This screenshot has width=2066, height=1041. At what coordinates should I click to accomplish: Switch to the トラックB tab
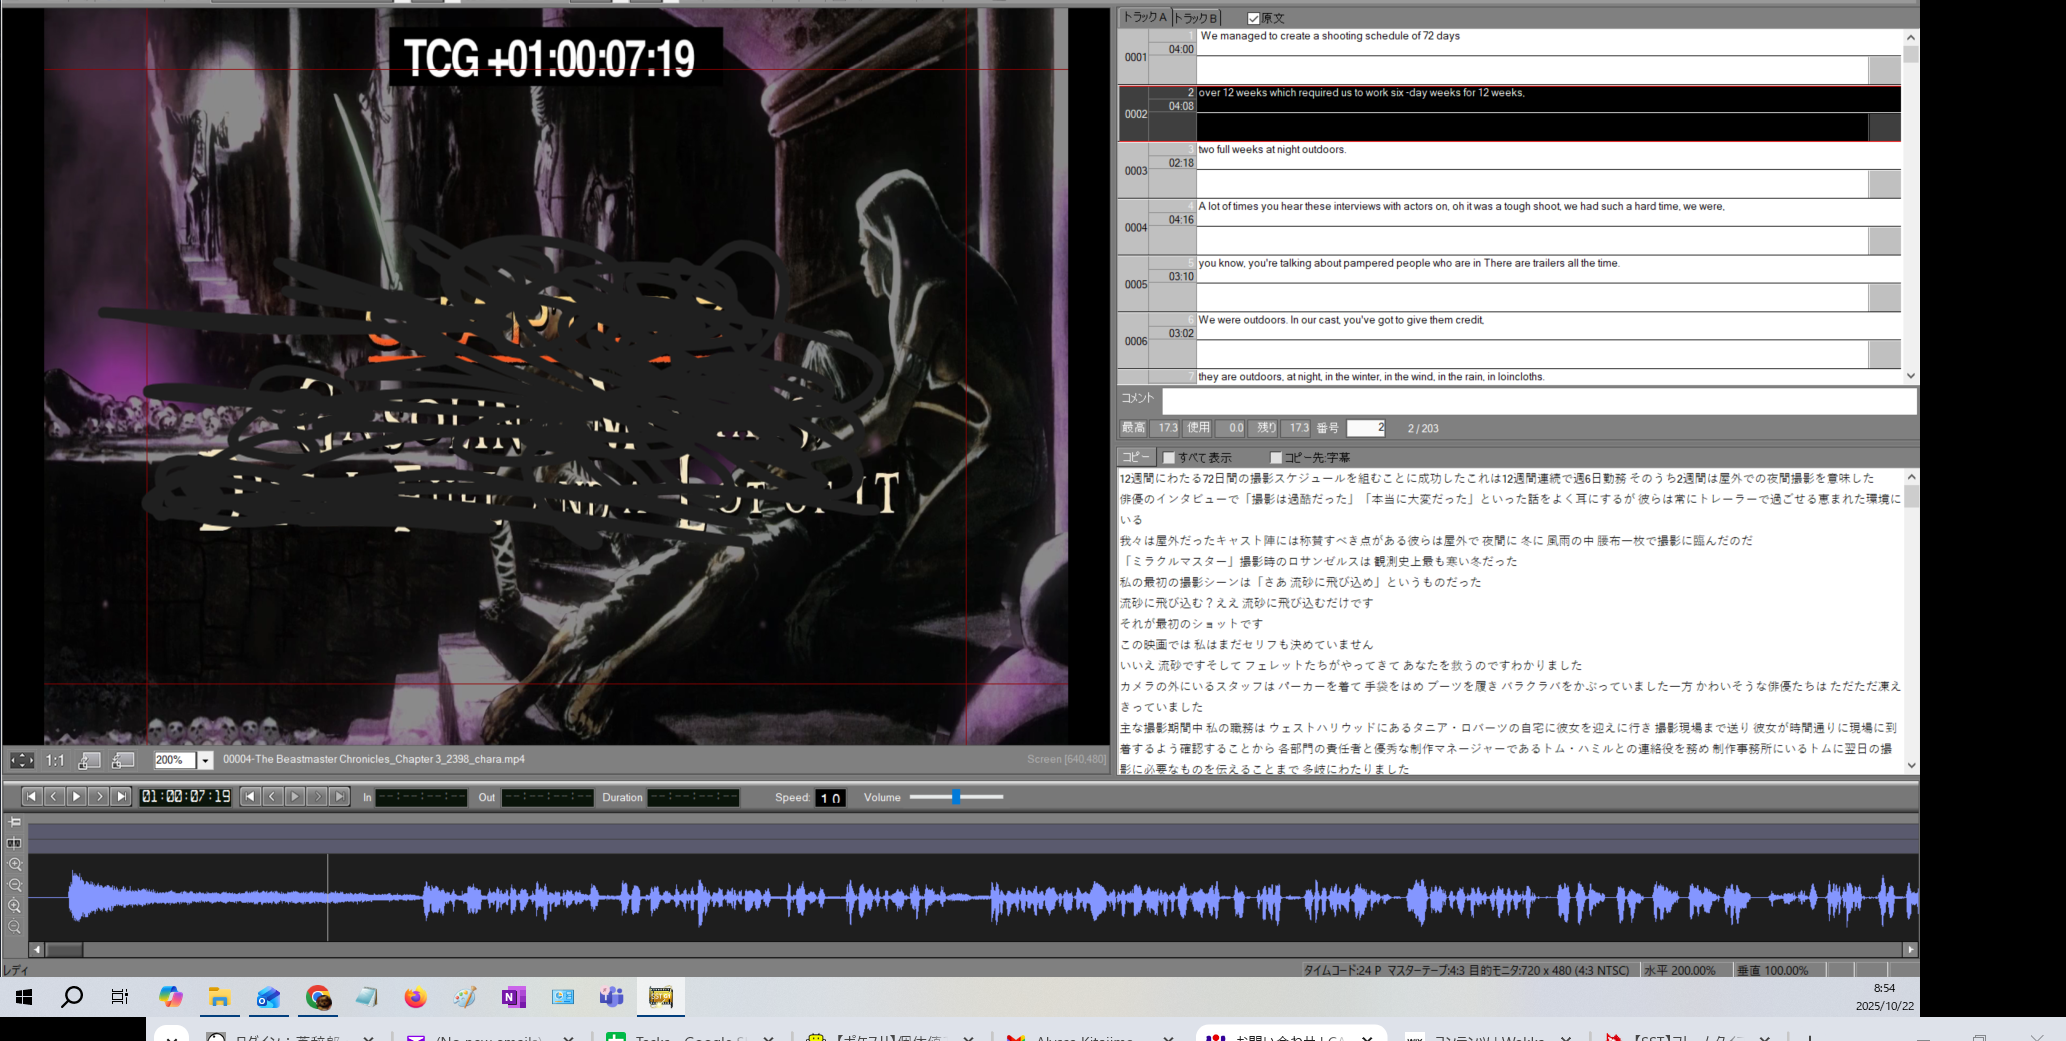(1196, 18)
